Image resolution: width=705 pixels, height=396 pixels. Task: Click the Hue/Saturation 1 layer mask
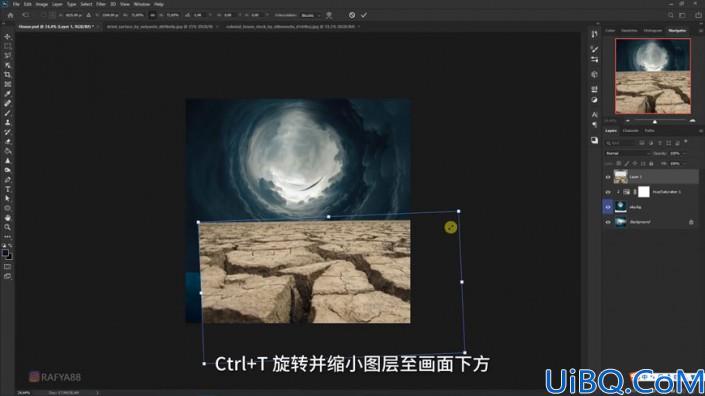644,192
